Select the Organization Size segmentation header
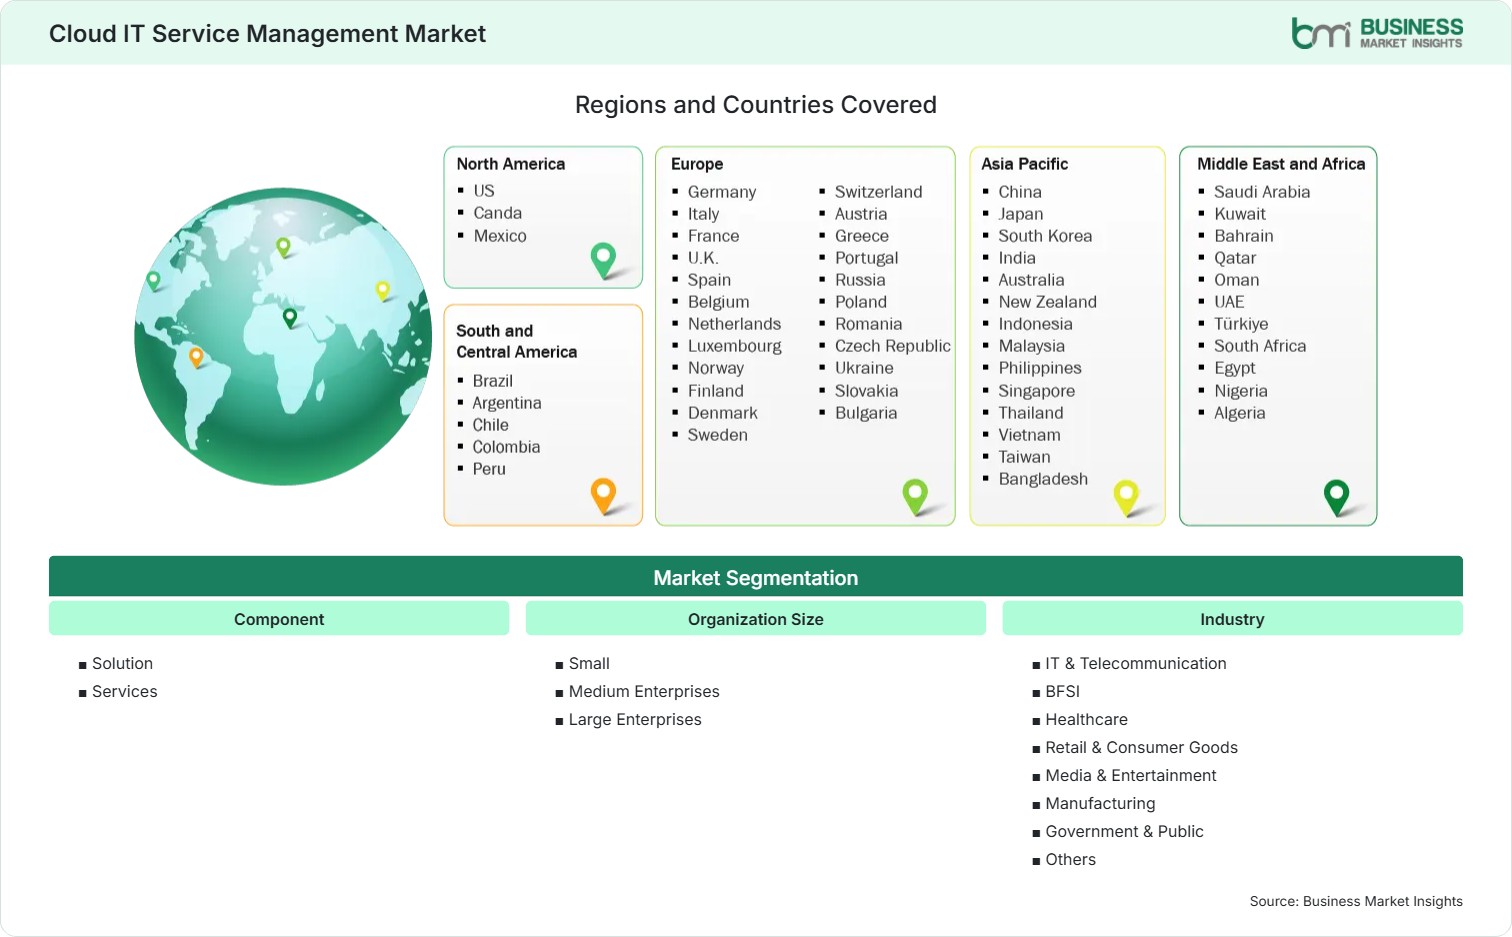This screenshot has width=1512, height=937. [x=756, y=619]
